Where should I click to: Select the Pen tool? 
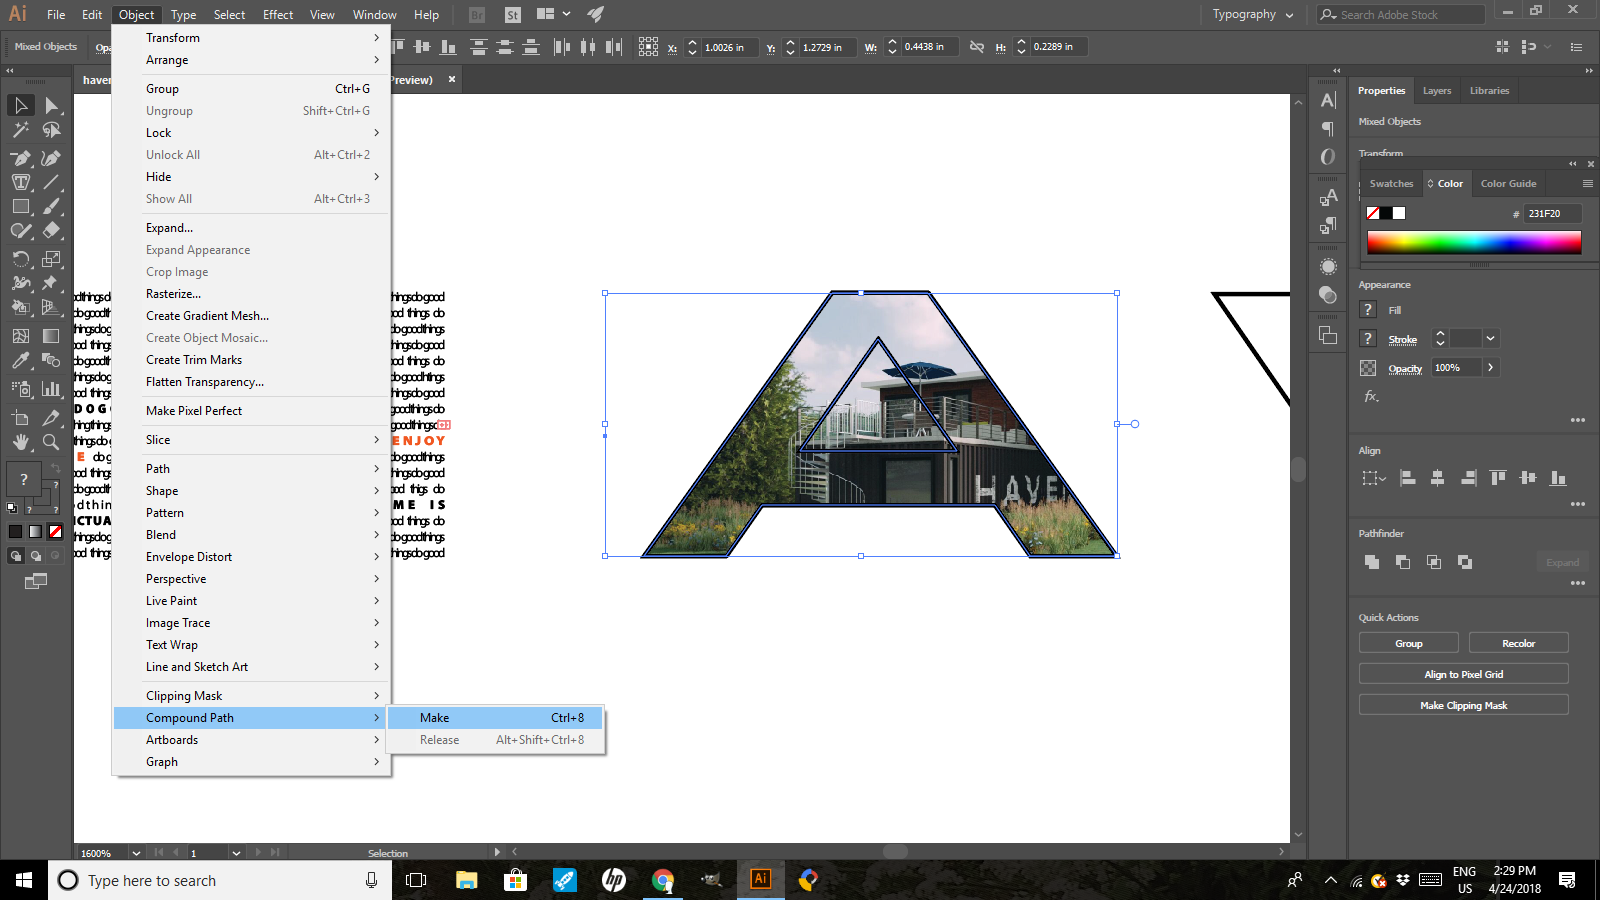[21, 158]
